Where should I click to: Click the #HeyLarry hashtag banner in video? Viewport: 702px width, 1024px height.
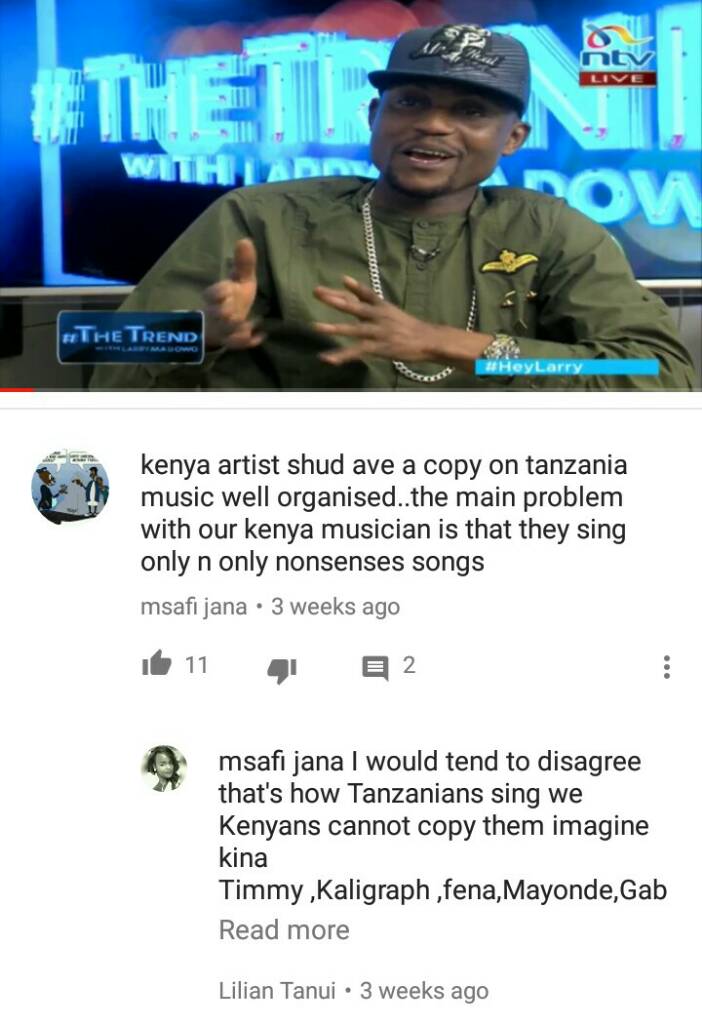pos(567,366)
